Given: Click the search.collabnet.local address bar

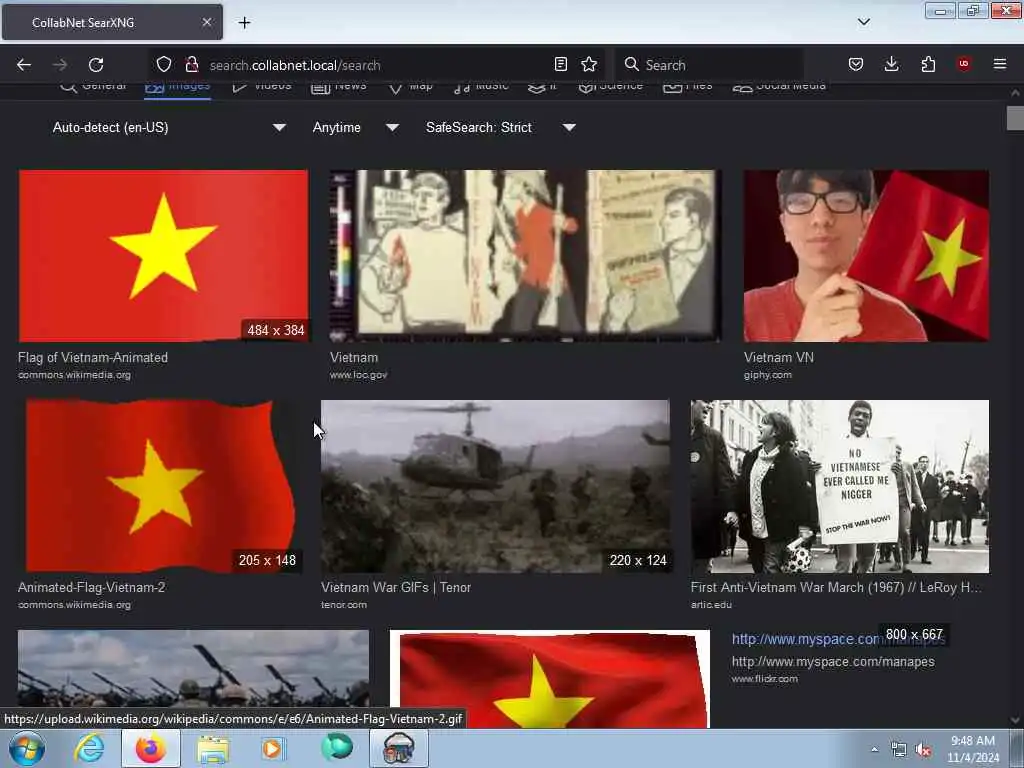Looking at the screenshot, I should click(379, 65).
